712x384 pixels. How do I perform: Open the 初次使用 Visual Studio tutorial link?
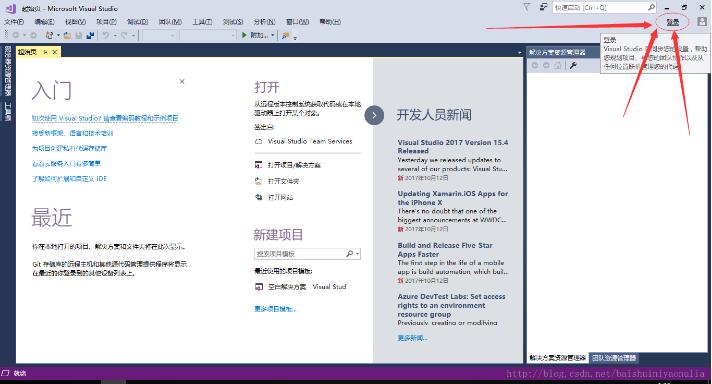click(105, 118)
